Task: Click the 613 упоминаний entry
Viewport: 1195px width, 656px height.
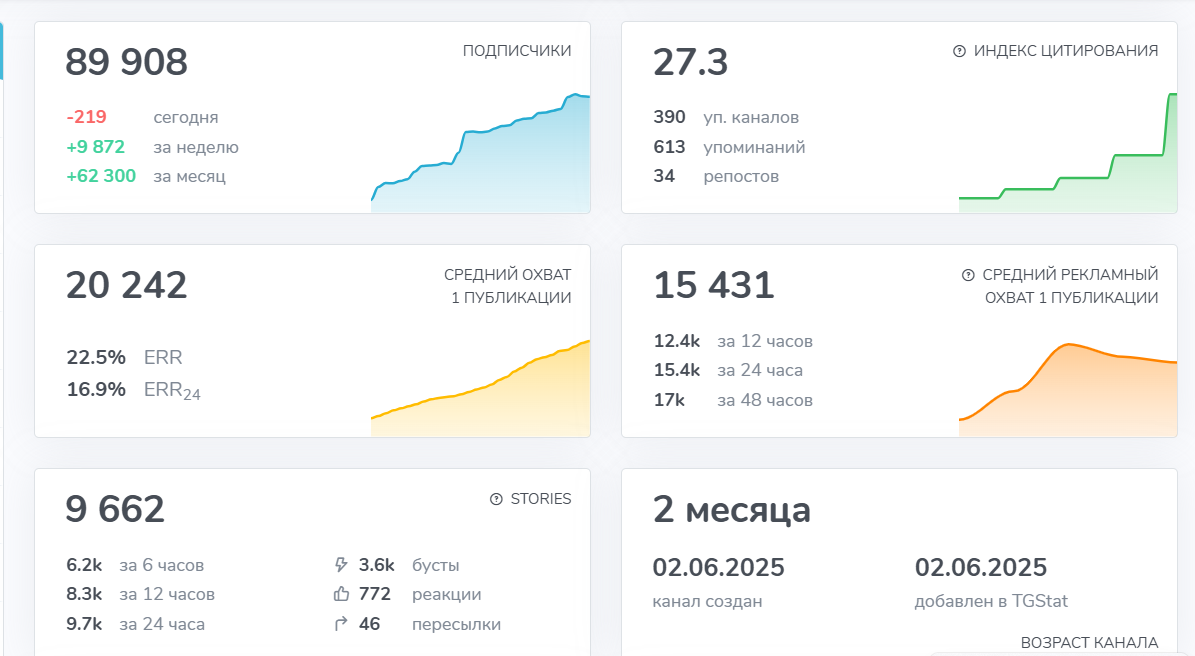Action: click(729, 146)
